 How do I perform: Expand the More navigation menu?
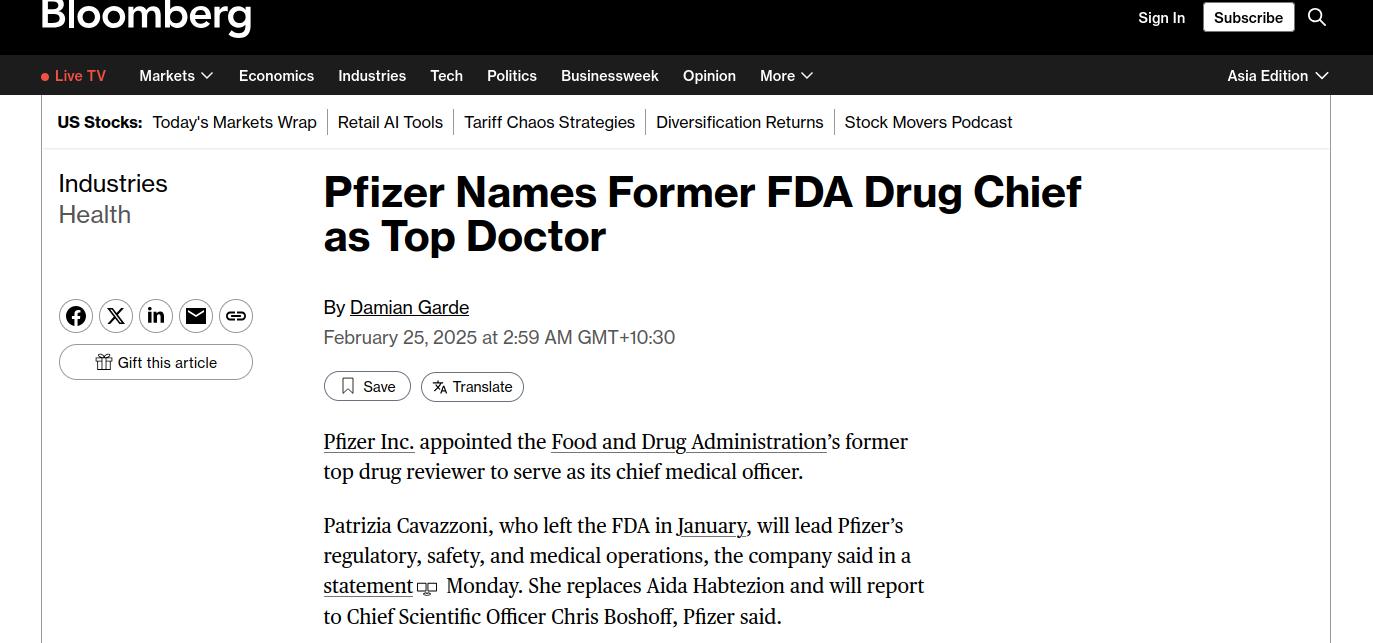click(786, 76)
